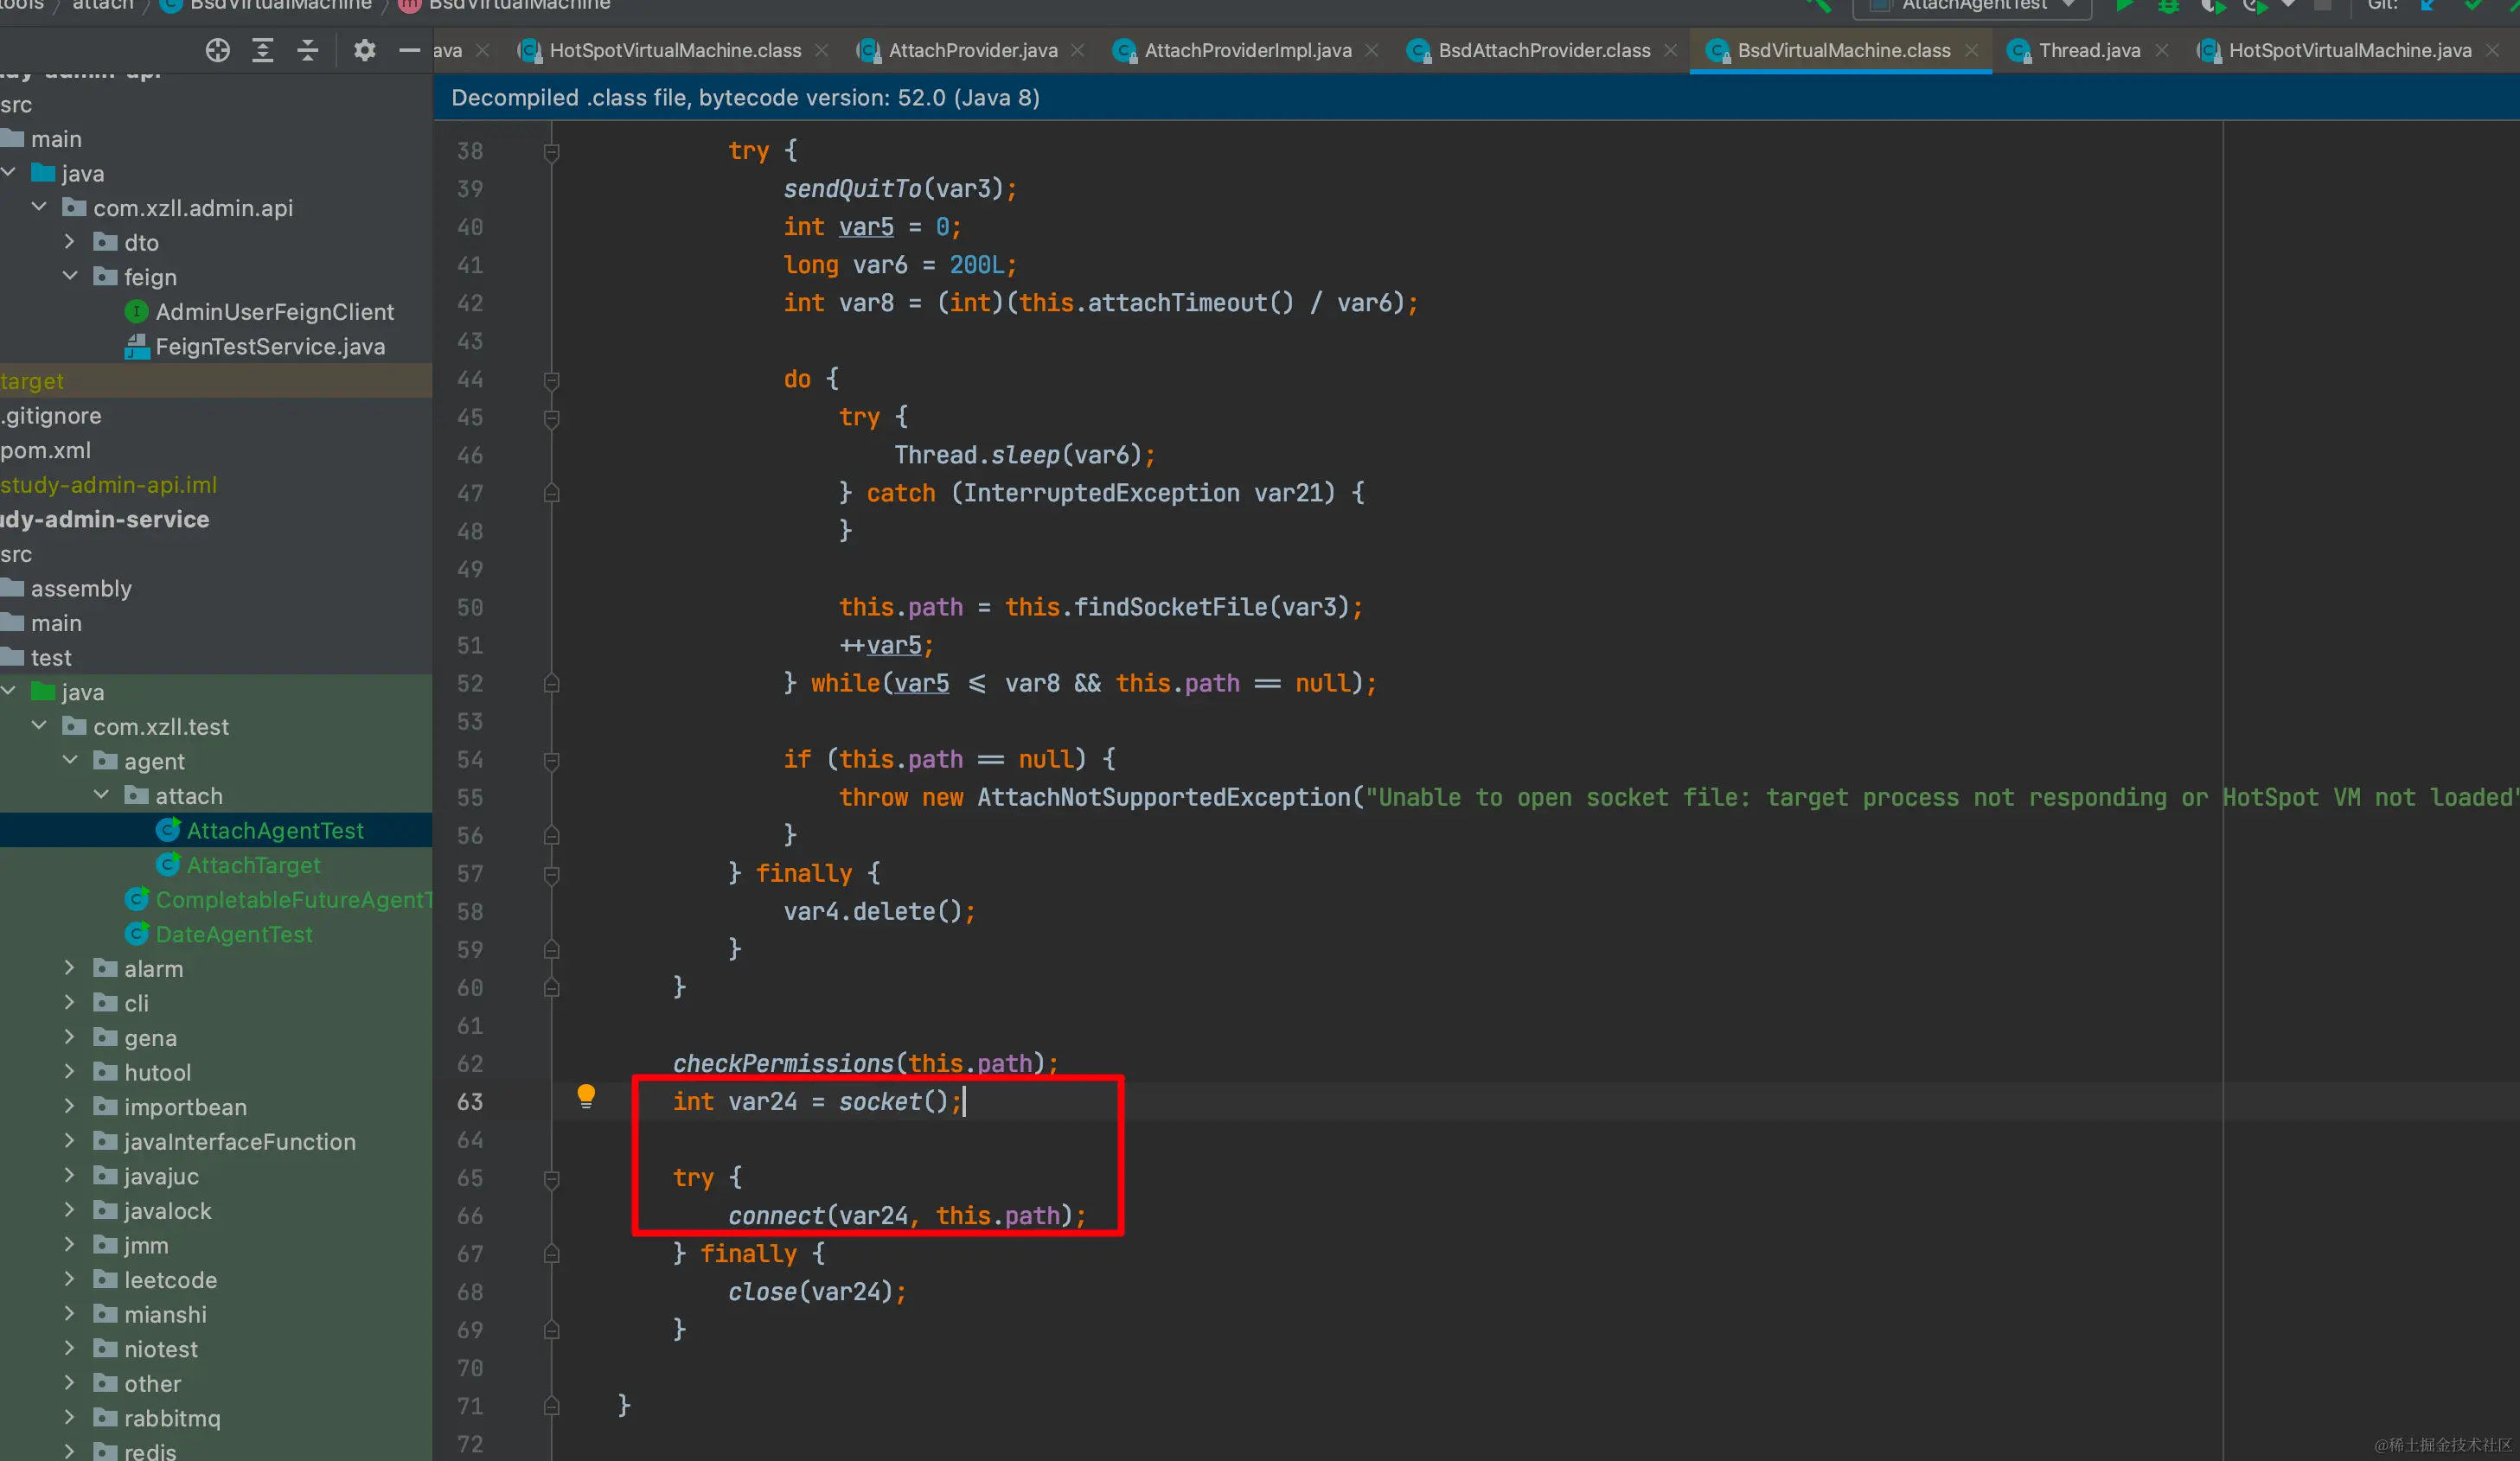Click the Debug bug icon
This screenshot has height=1461, width=2520.
coord(2168,6)
